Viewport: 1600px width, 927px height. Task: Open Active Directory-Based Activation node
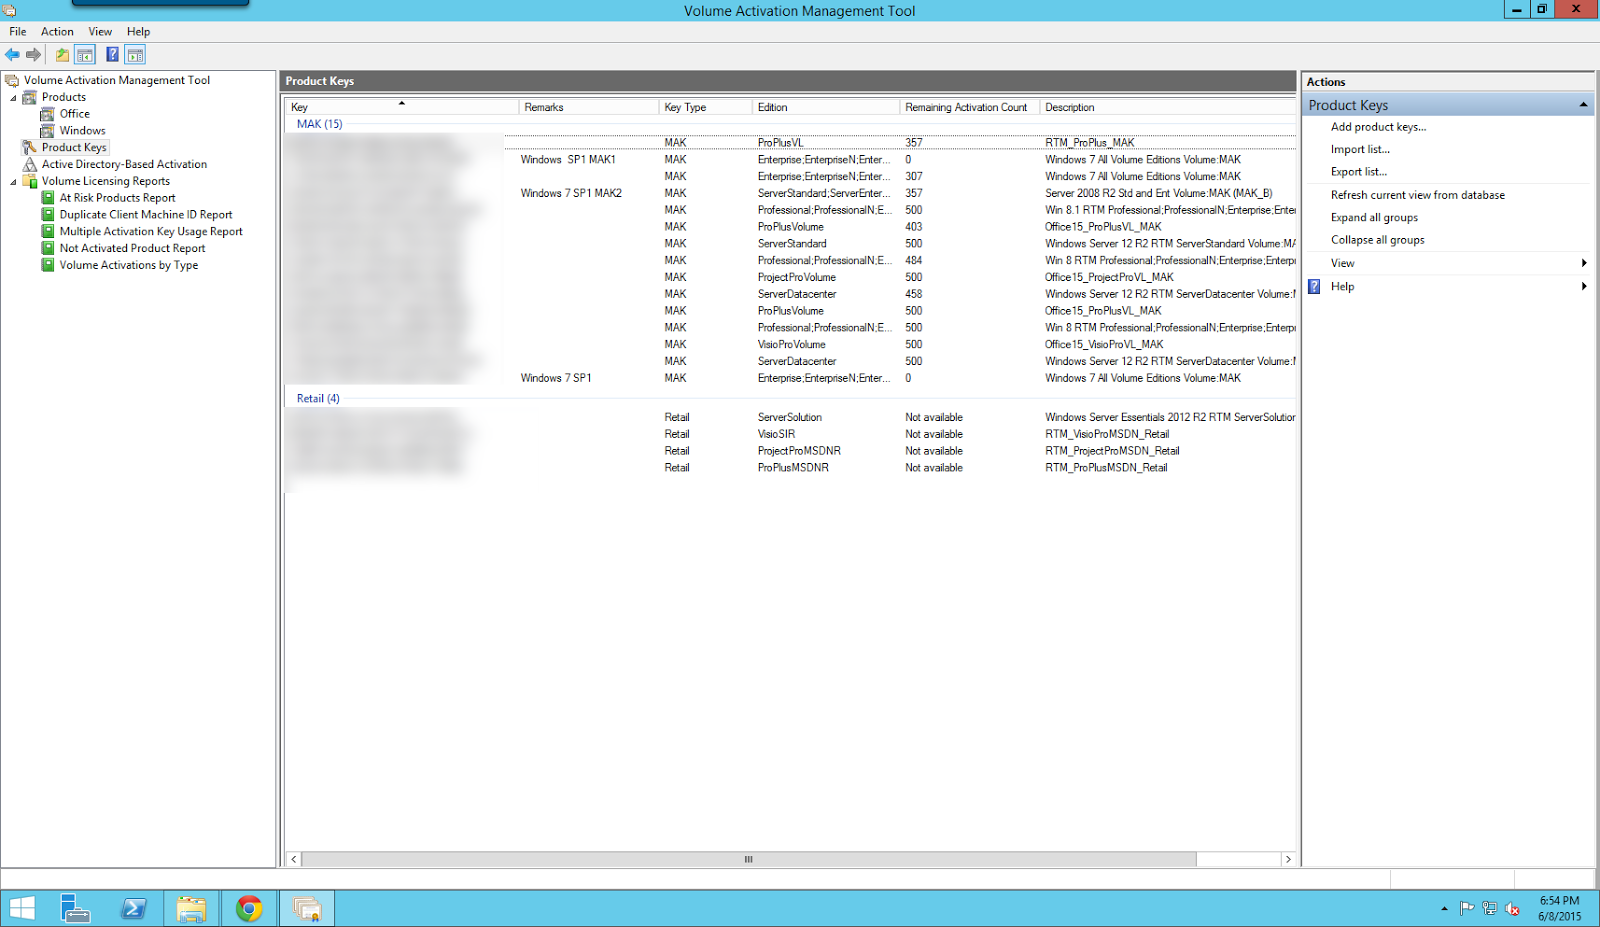[x=124, y=164]
